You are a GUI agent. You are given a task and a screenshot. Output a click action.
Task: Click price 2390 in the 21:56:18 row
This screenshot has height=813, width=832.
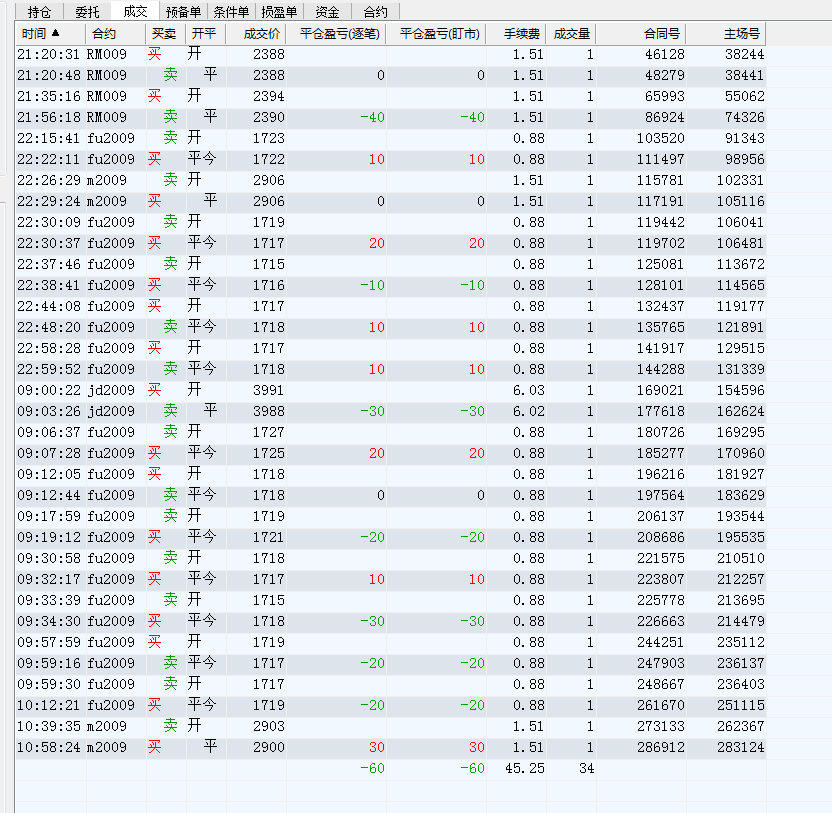(268, 117)
